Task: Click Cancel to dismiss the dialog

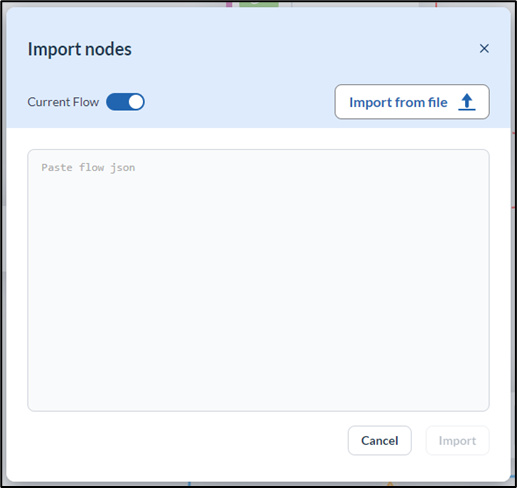Action: (x=380, y=440)
